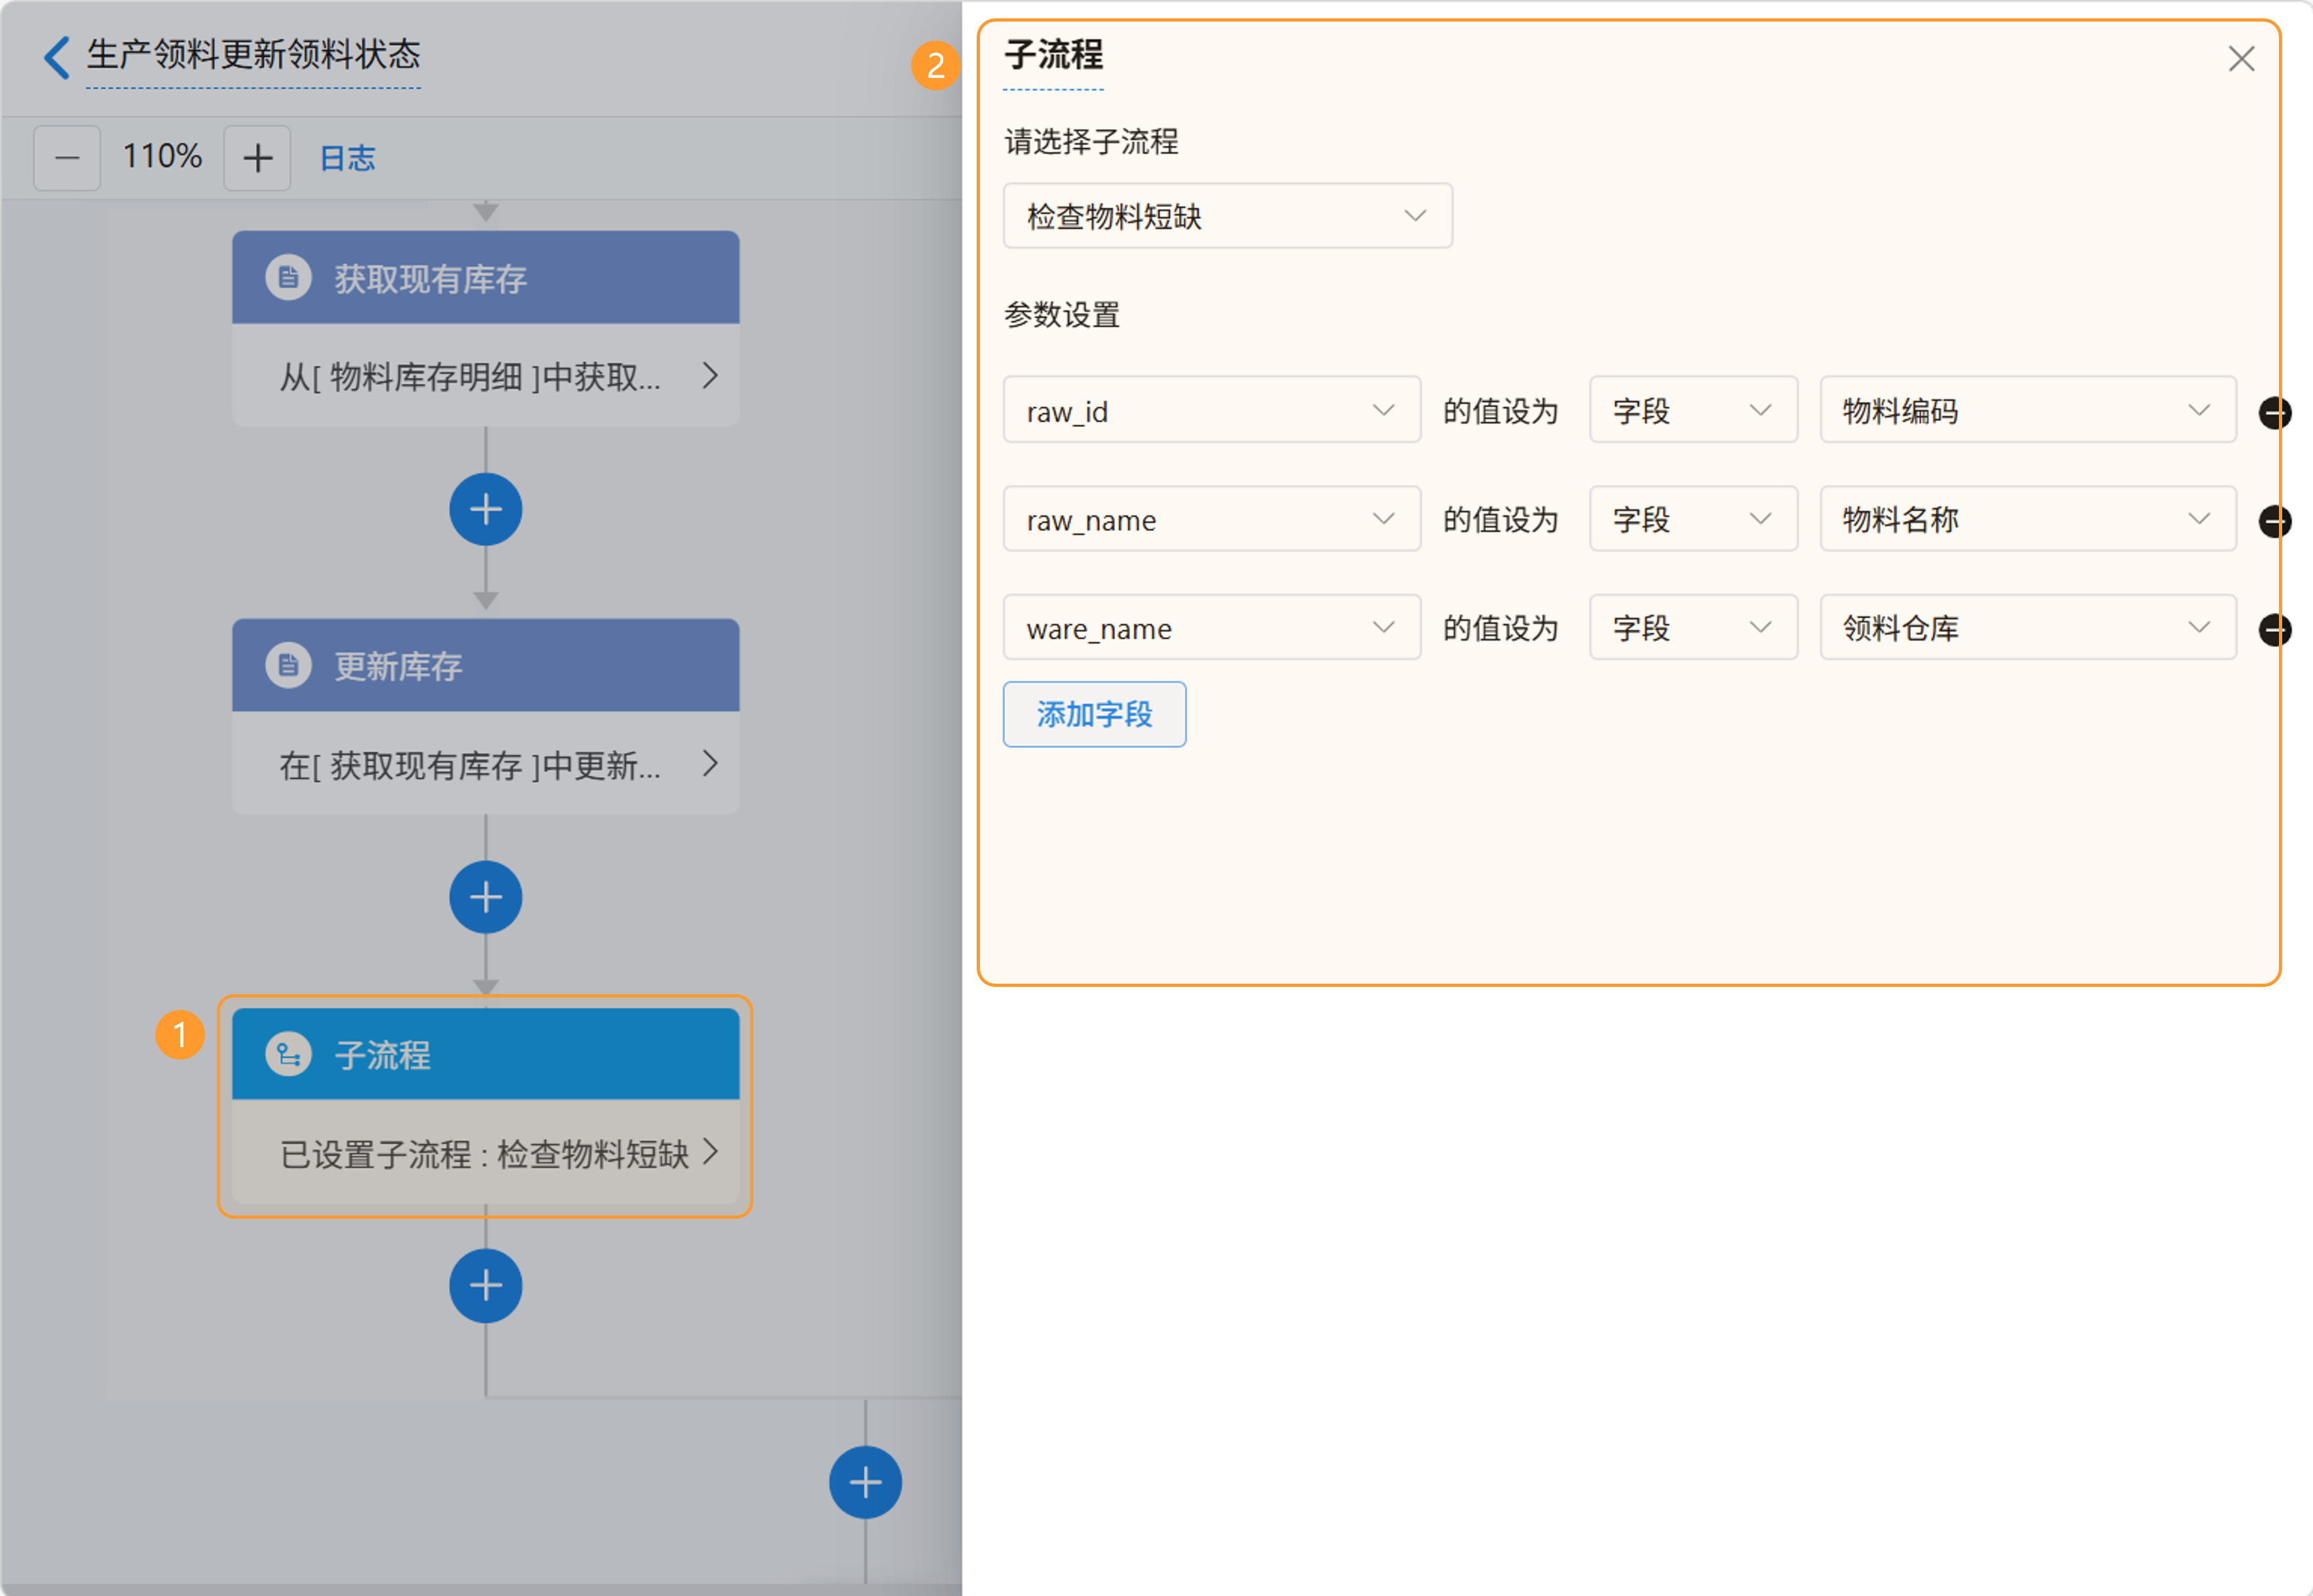Open the 检查物料短缺 sub-process dropdown

1227,216
